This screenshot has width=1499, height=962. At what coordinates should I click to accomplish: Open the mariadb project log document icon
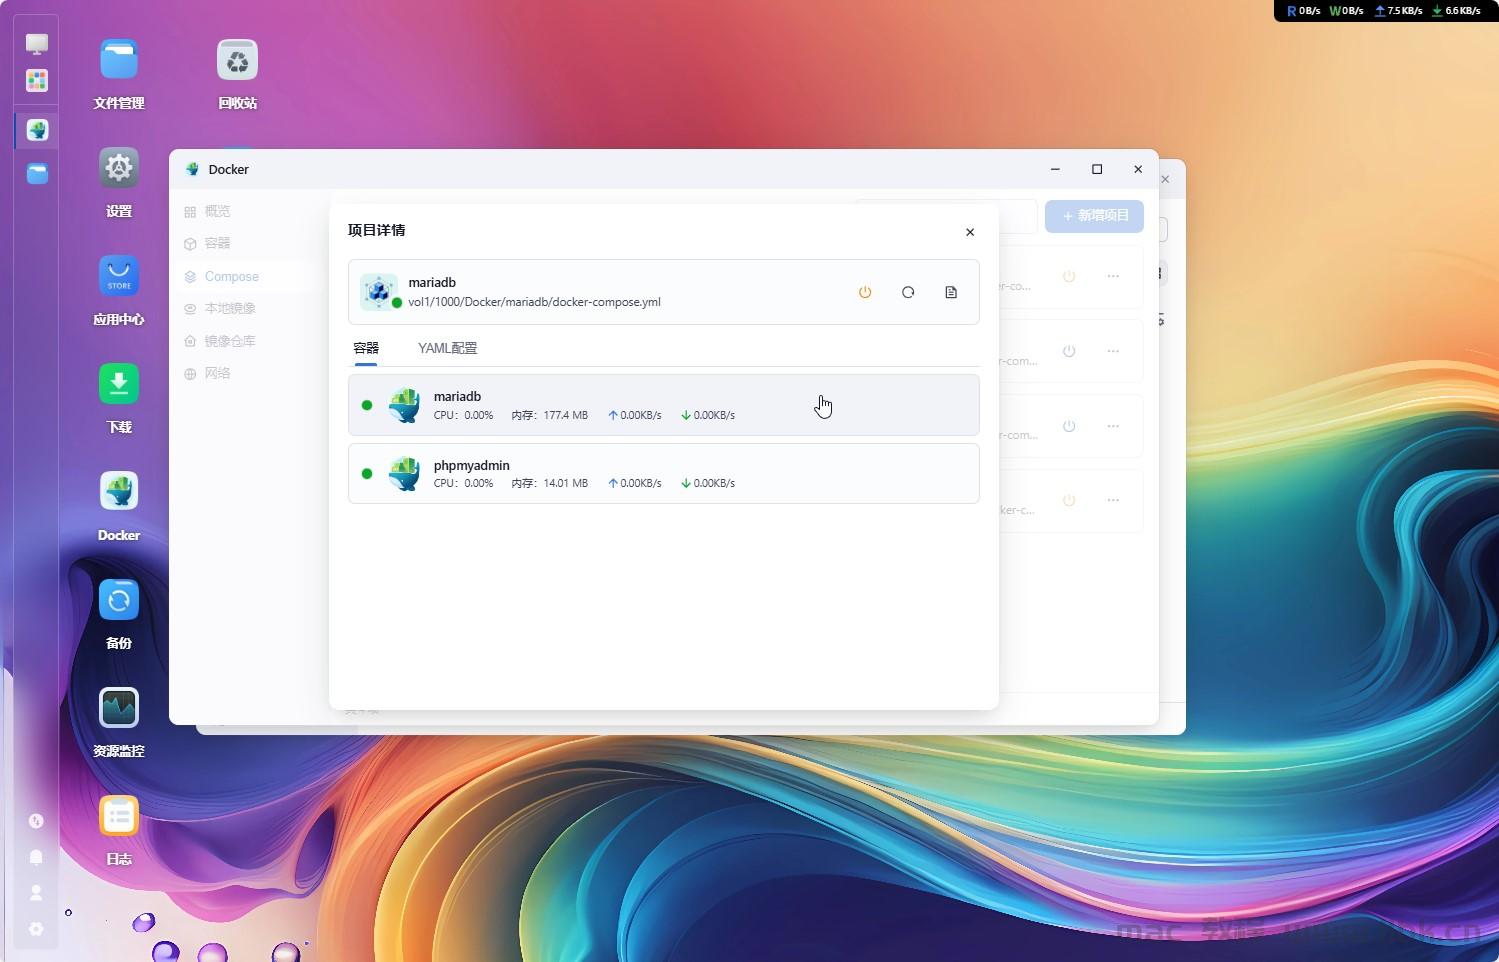951,292
